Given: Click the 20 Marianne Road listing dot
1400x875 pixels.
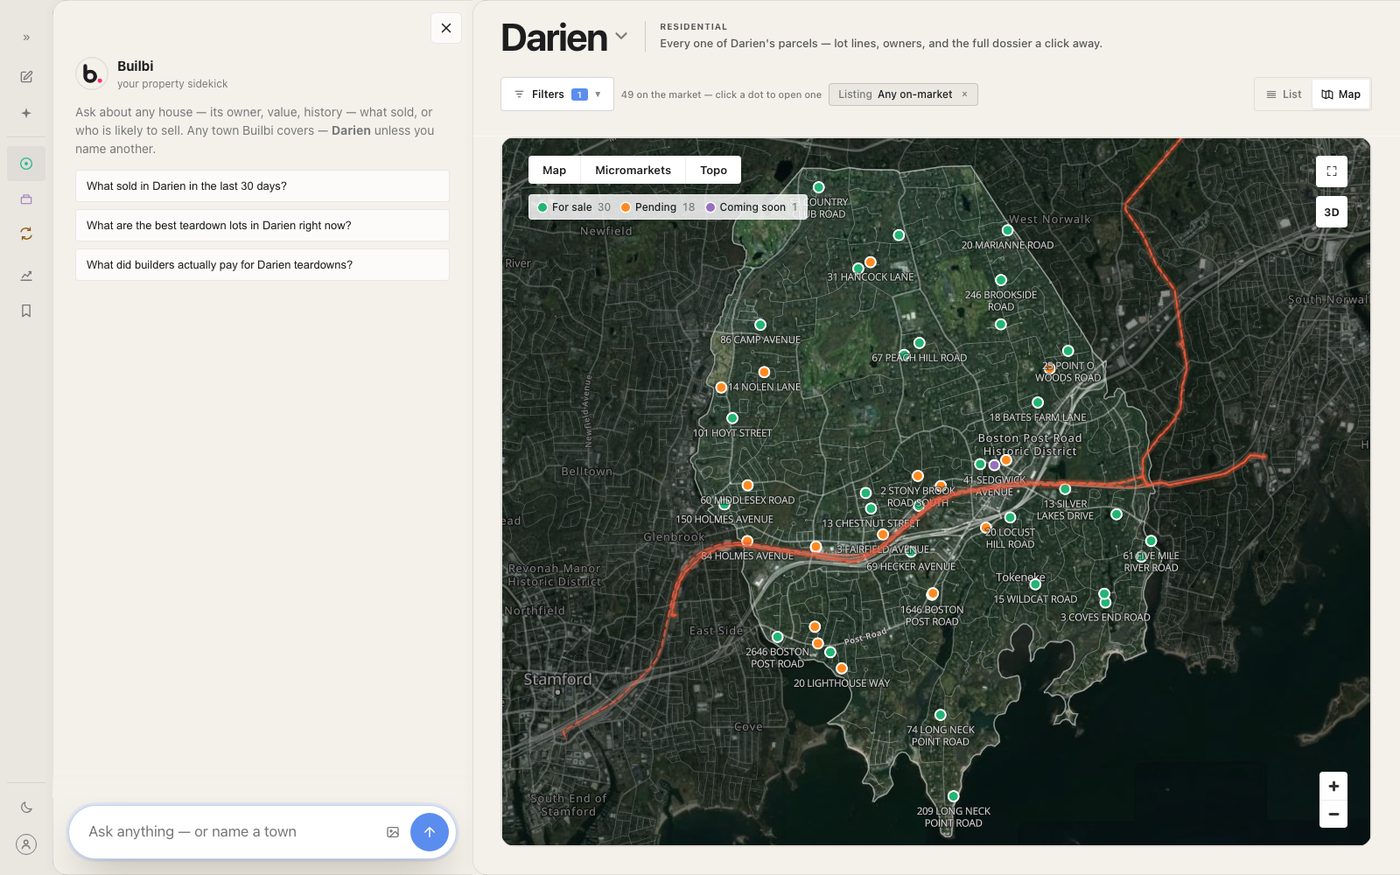Looking at the screenshot, I should point(1007,231).
